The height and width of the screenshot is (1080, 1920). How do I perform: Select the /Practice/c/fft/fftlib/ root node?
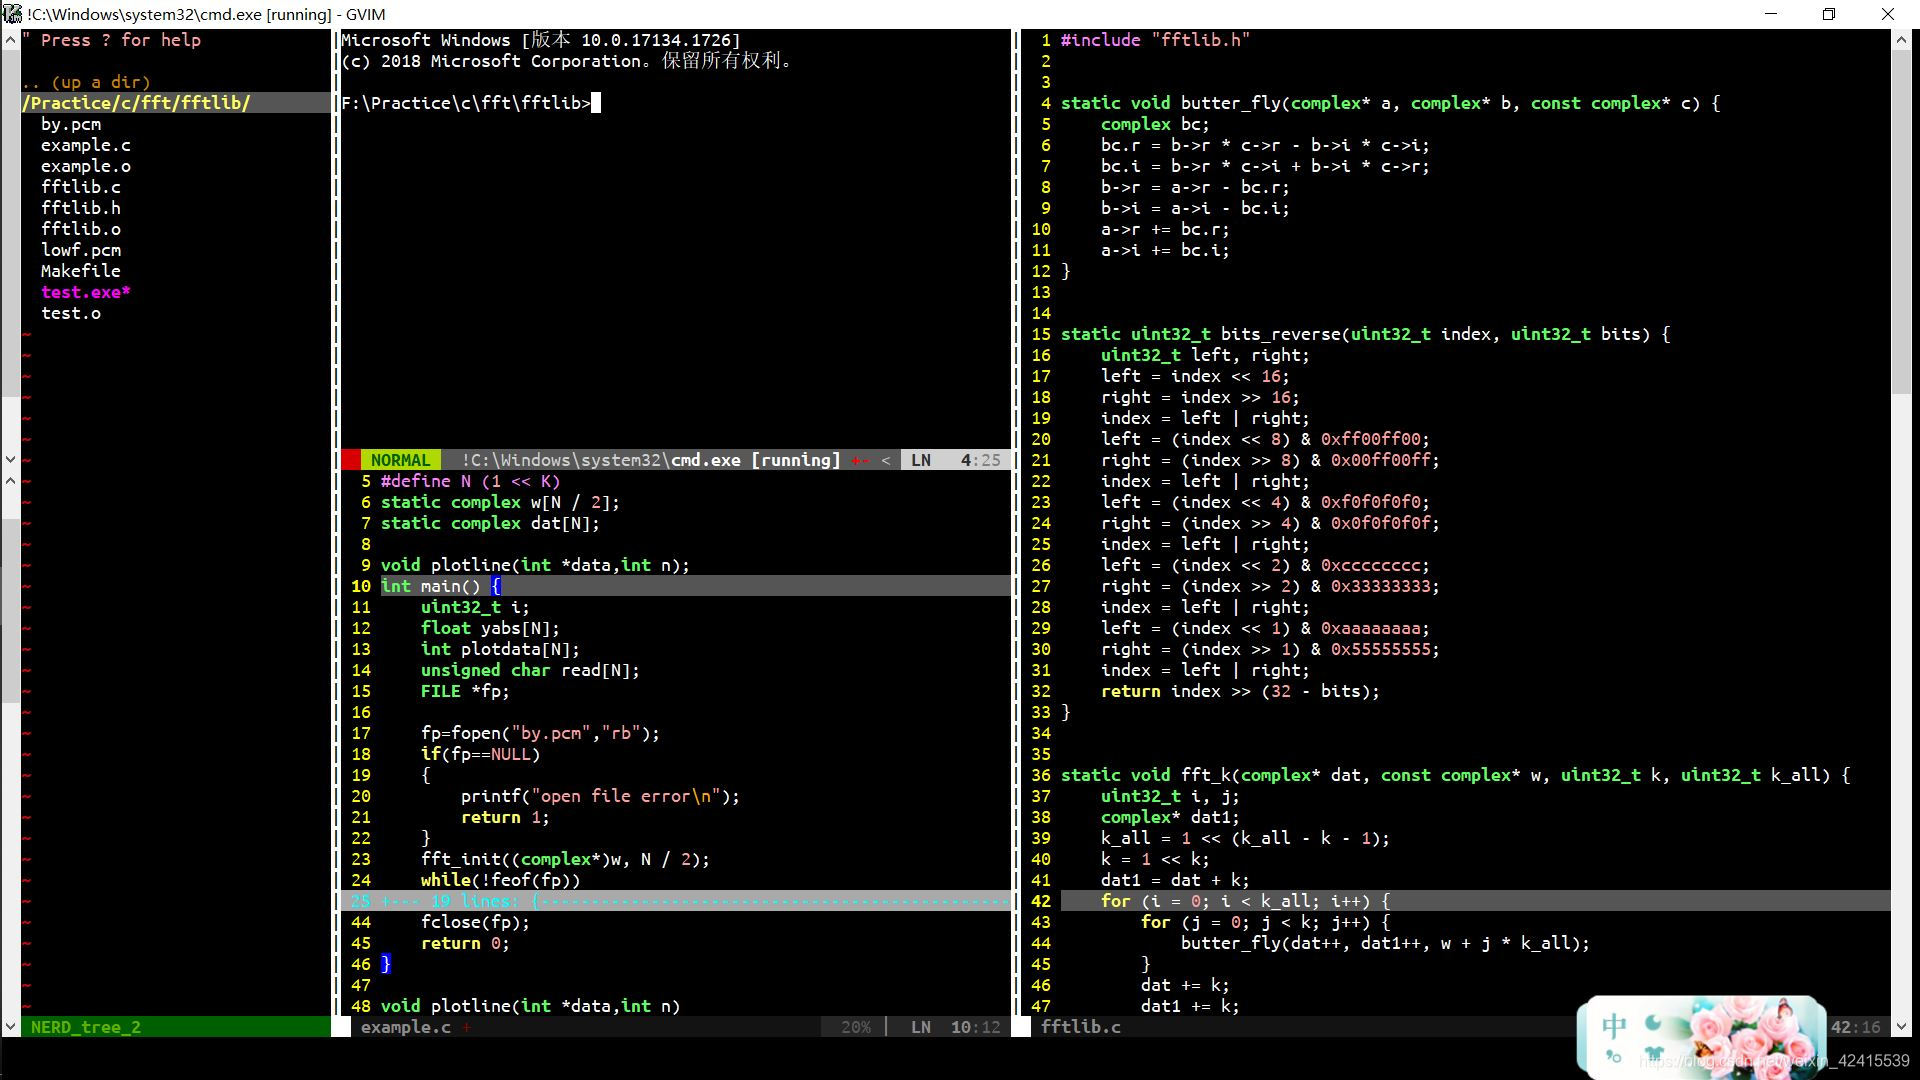point(136,103)
